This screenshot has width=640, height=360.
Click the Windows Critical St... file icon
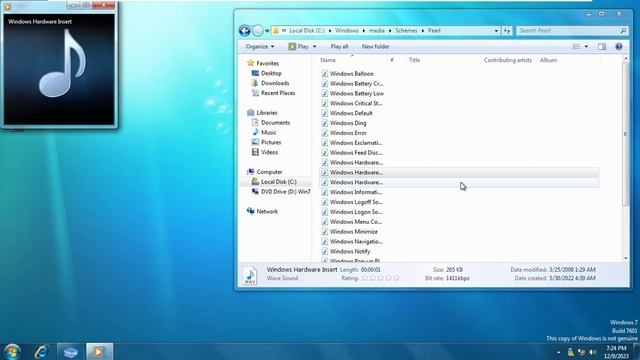point(325,103)
